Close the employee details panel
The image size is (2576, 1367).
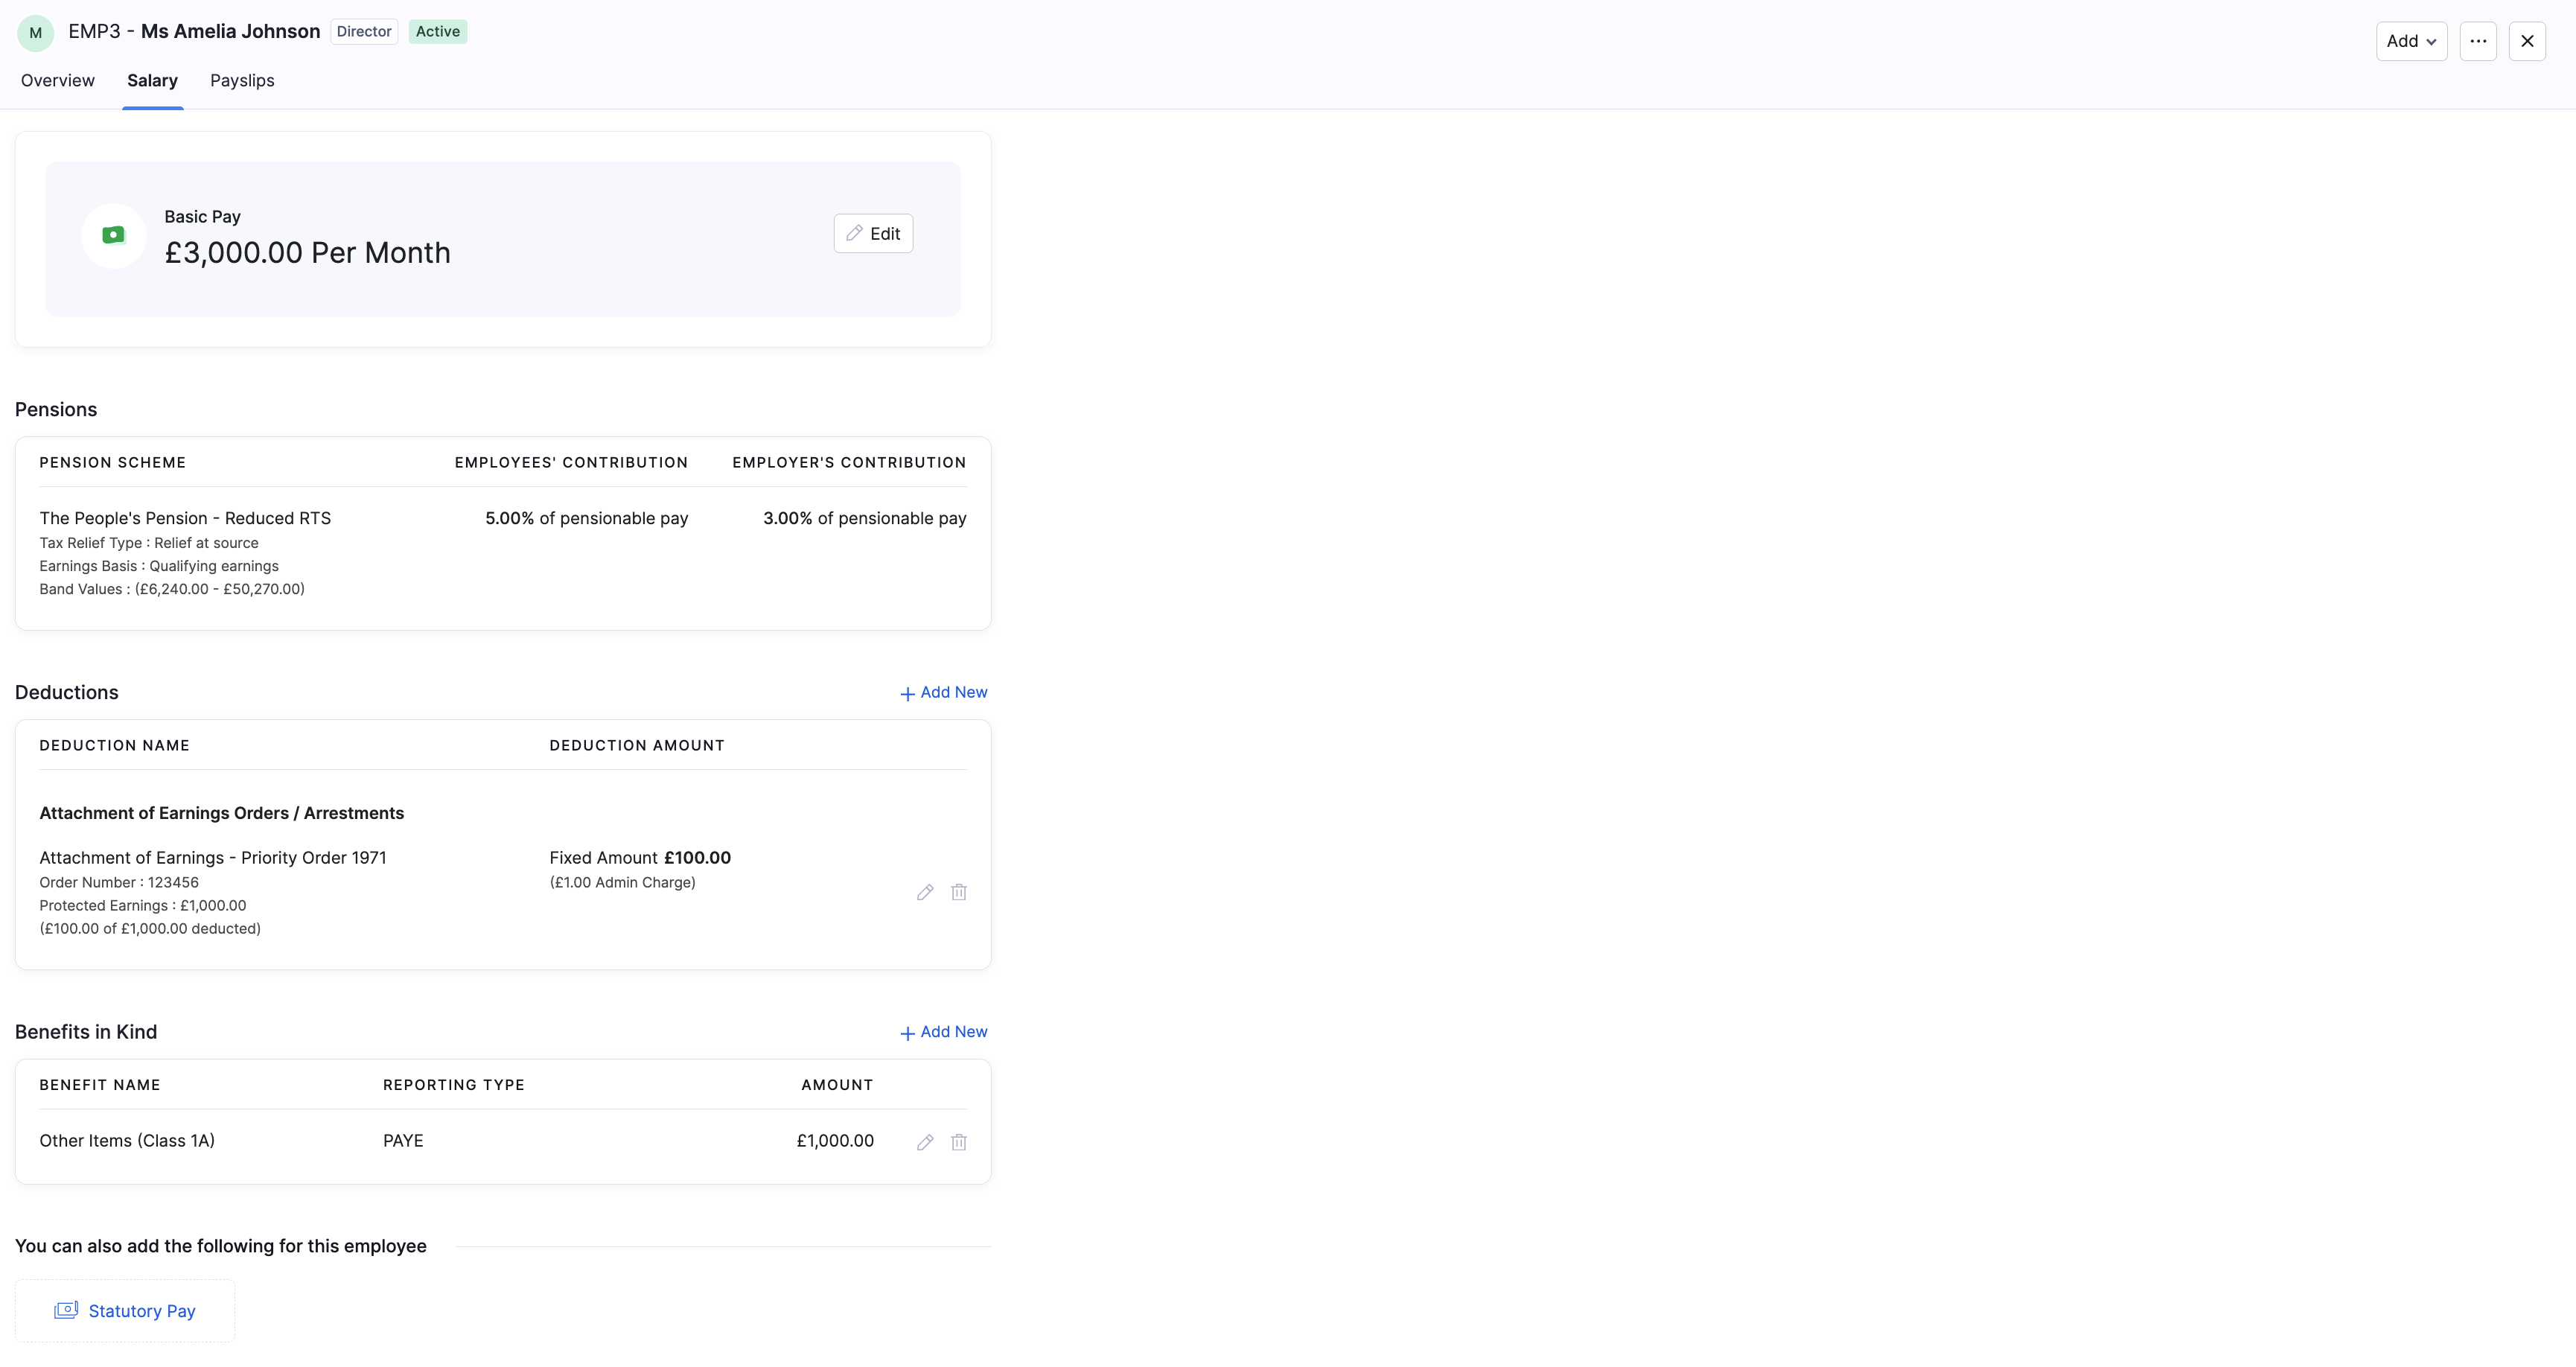(x=2527, y=41)
